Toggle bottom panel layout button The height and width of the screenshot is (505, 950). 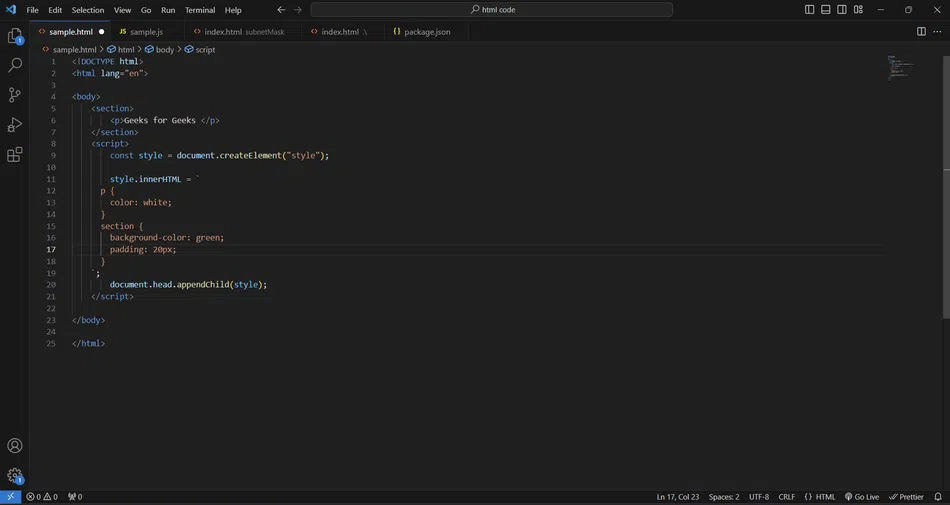point(825,10)
